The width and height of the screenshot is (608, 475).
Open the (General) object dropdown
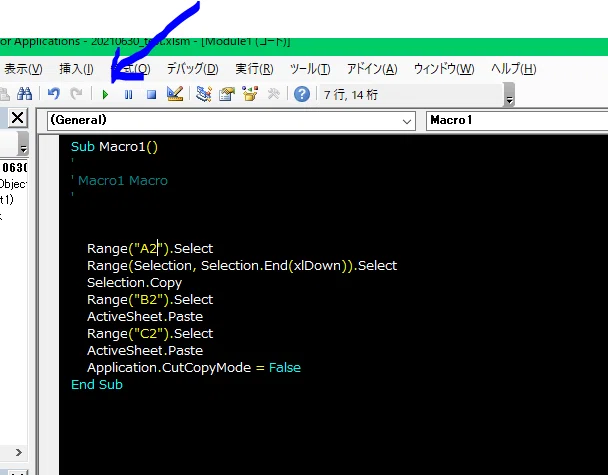tap(231, 121)
